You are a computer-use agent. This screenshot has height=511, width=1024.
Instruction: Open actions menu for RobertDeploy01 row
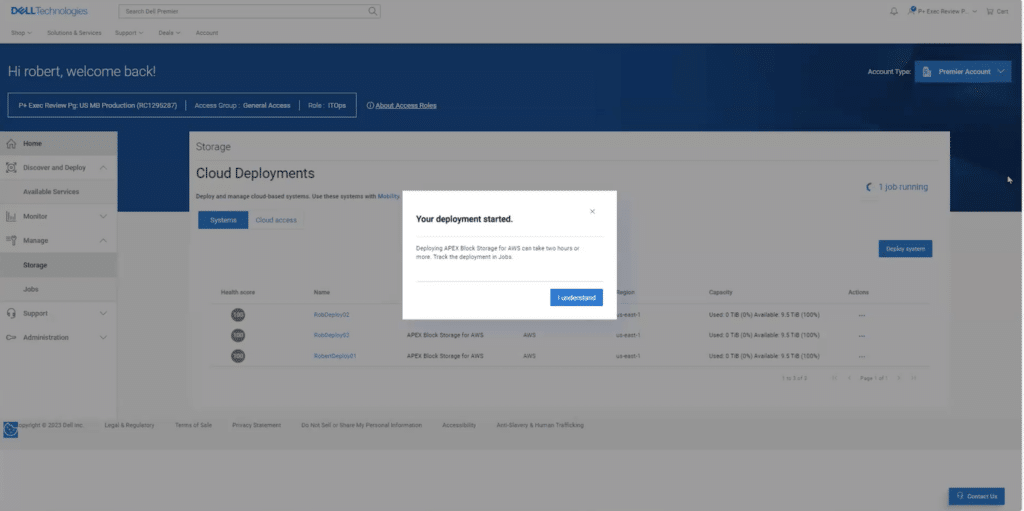(x=862, y=357)
